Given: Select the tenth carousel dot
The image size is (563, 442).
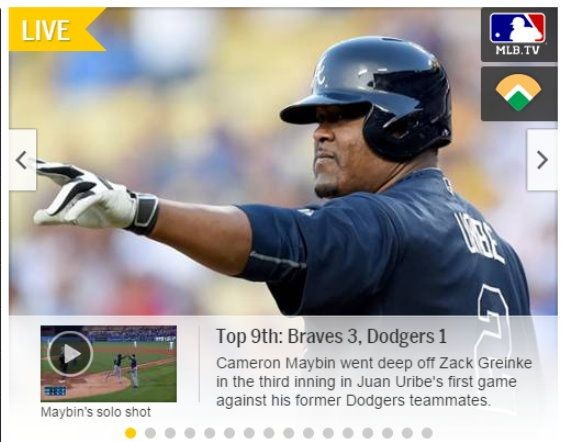Looking at the screenshot, I should point(308,433).
